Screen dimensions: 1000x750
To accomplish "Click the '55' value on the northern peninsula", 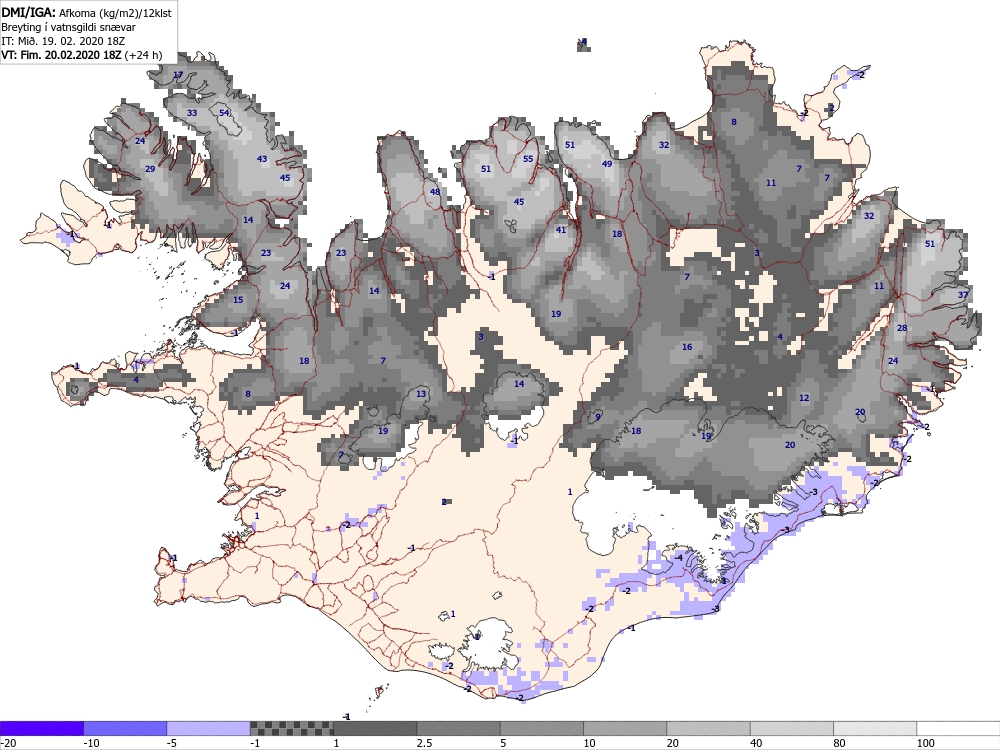I will coord(528,159).
